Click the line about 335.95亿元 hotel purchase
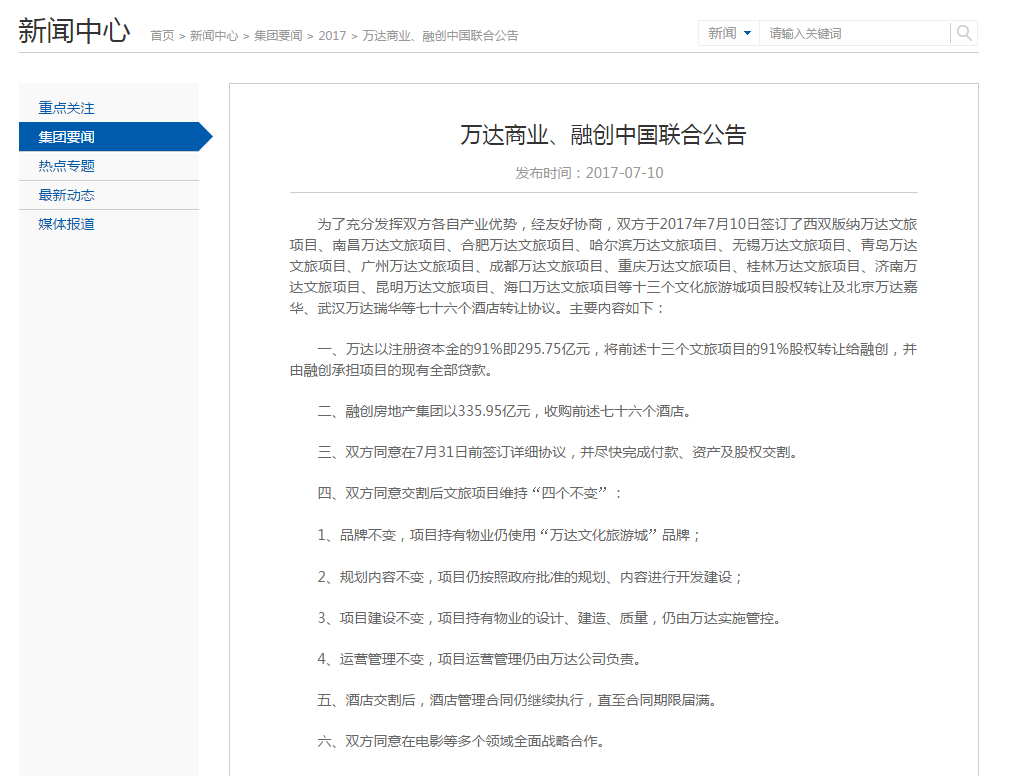1011x776 pixels. click(504, 411)
